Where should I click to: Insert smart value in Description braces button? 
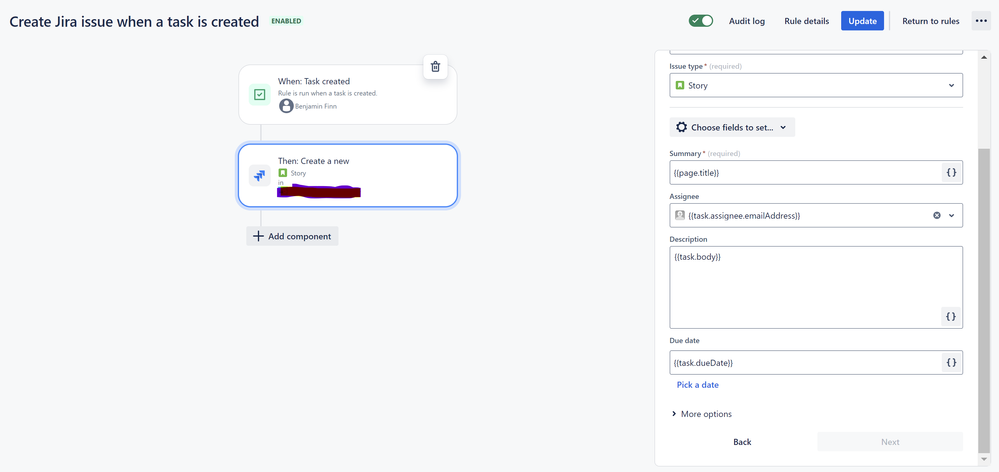[x=951, y=317]
